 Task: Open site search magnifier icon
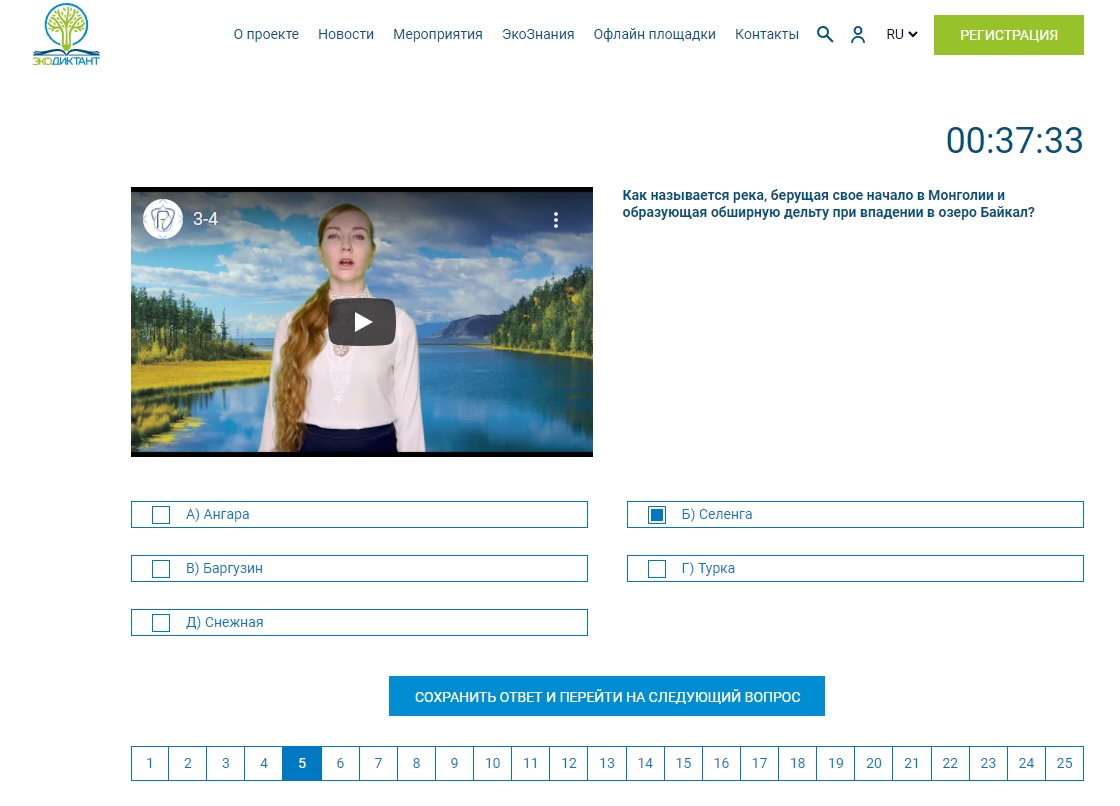pos(825,34)
